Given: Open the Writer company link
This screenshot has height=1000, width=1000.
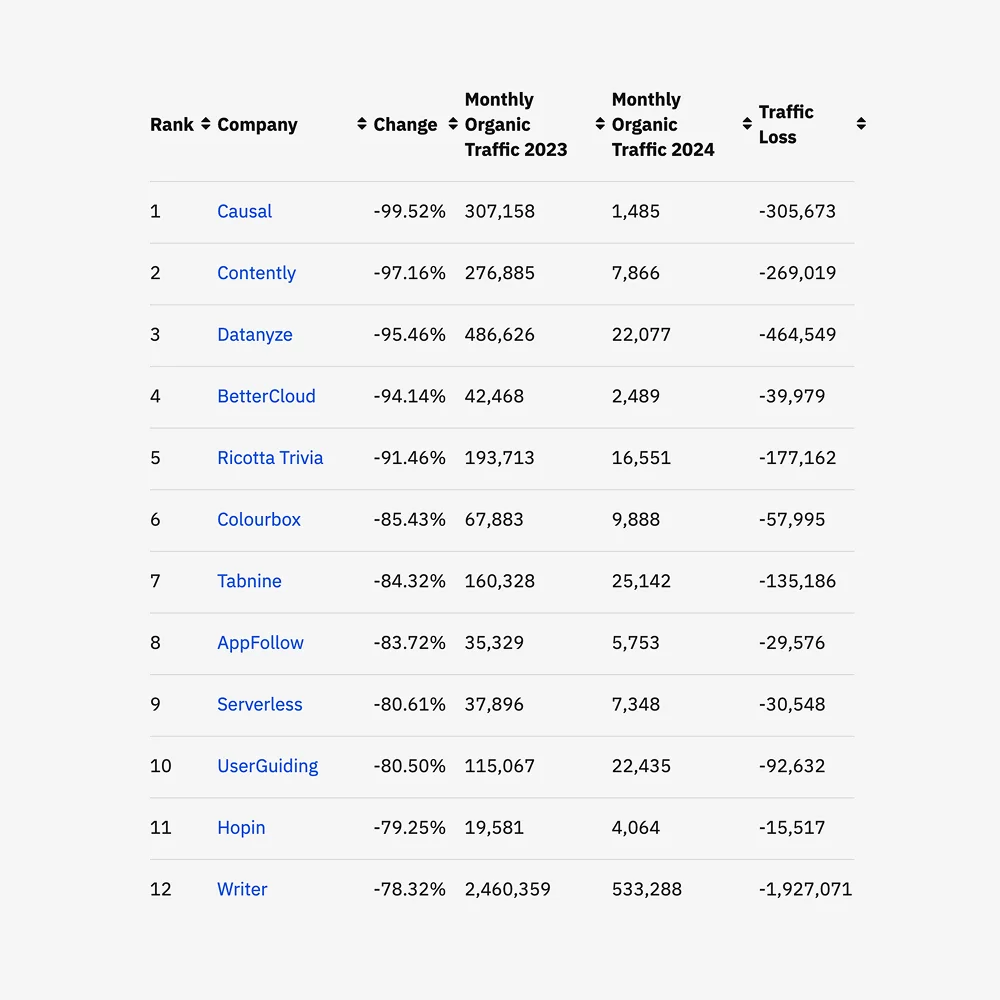Looking at the screenshot, I should (x=242, y=889).
